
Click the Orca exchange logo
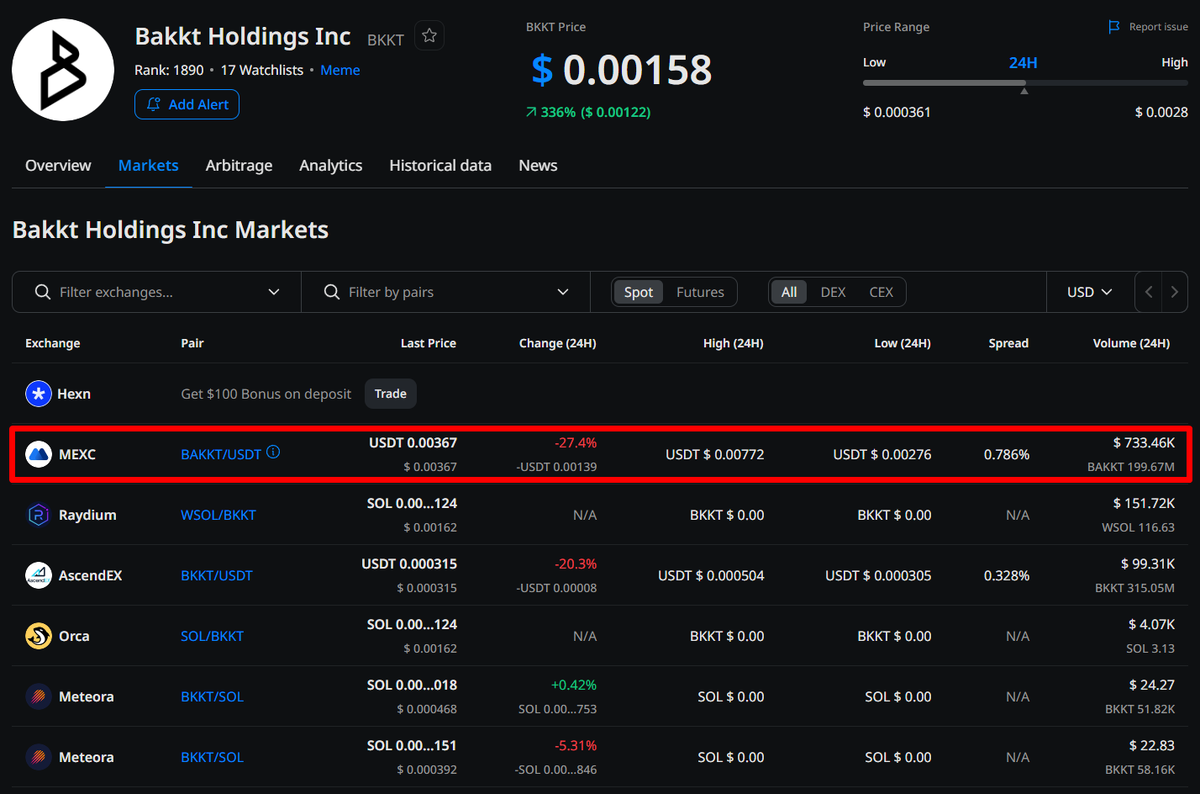(38, 636)
